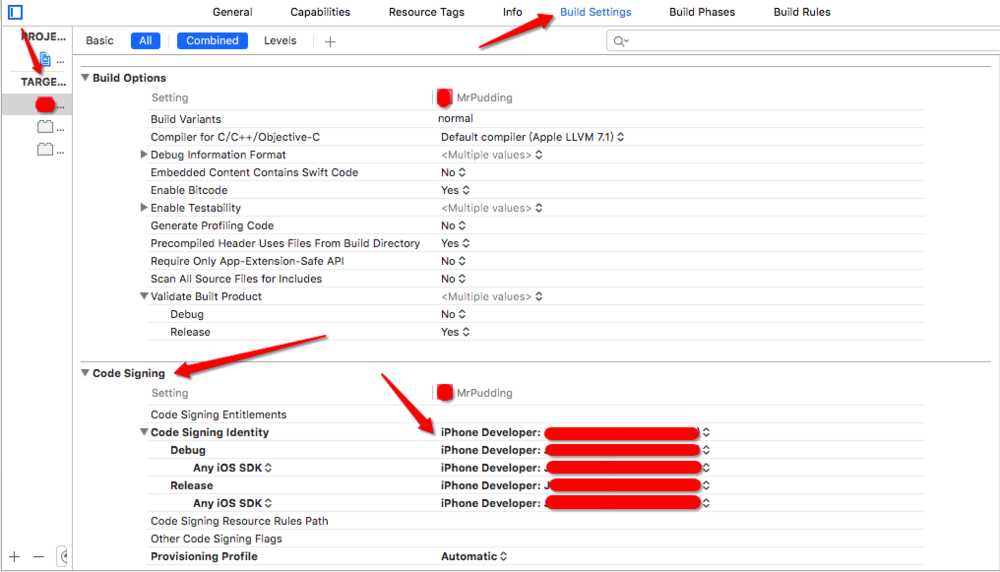Open Provisioning Profile Automatic dropdown

tap(473, 556)
